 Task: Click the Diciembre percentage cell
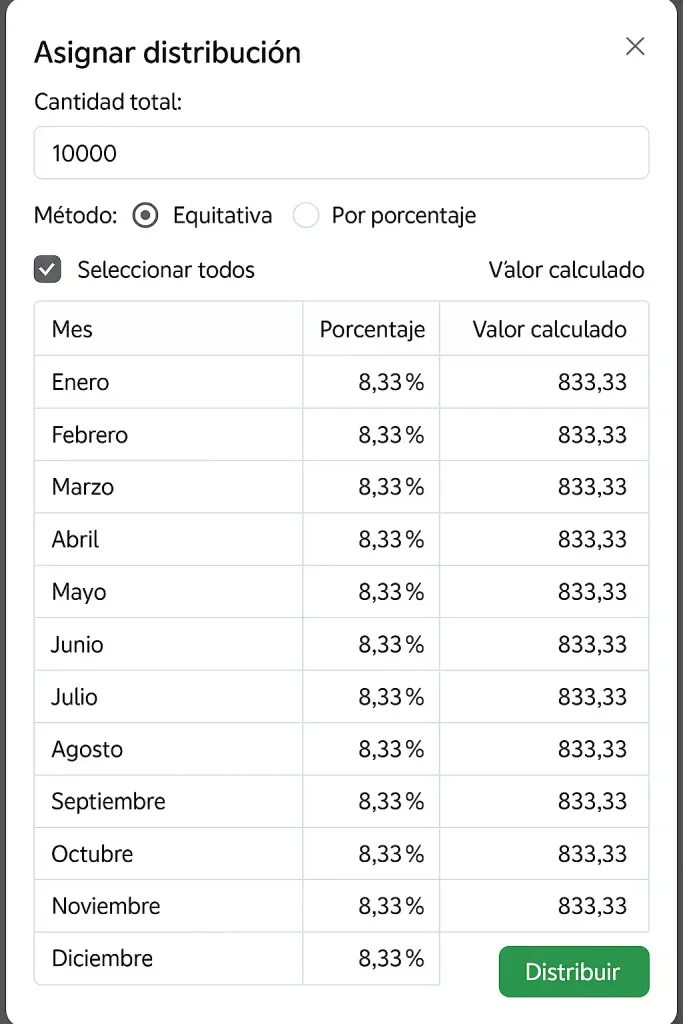click(391, 958)
